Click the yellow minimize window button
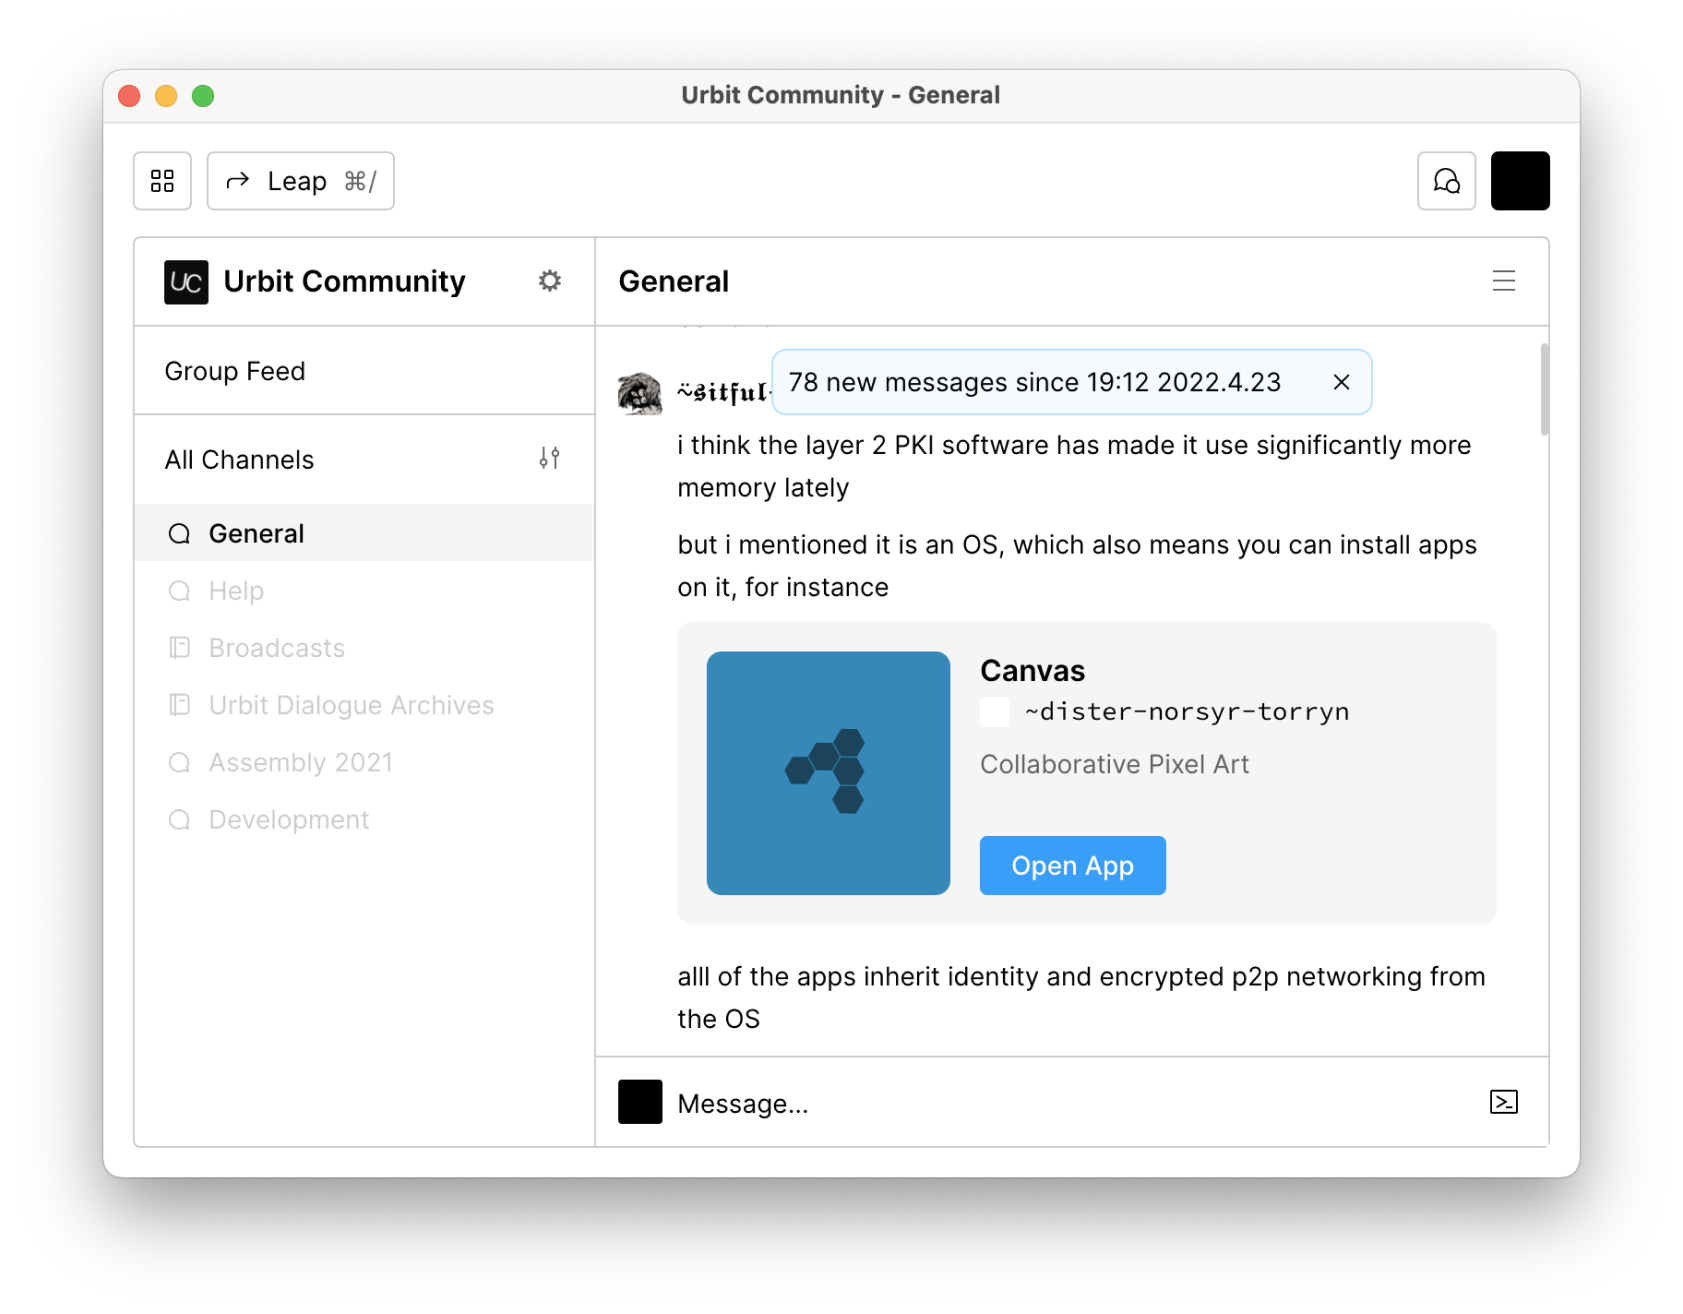Screen dimensions: 1683x1314 pyautogui.click(x=166, y=96)
